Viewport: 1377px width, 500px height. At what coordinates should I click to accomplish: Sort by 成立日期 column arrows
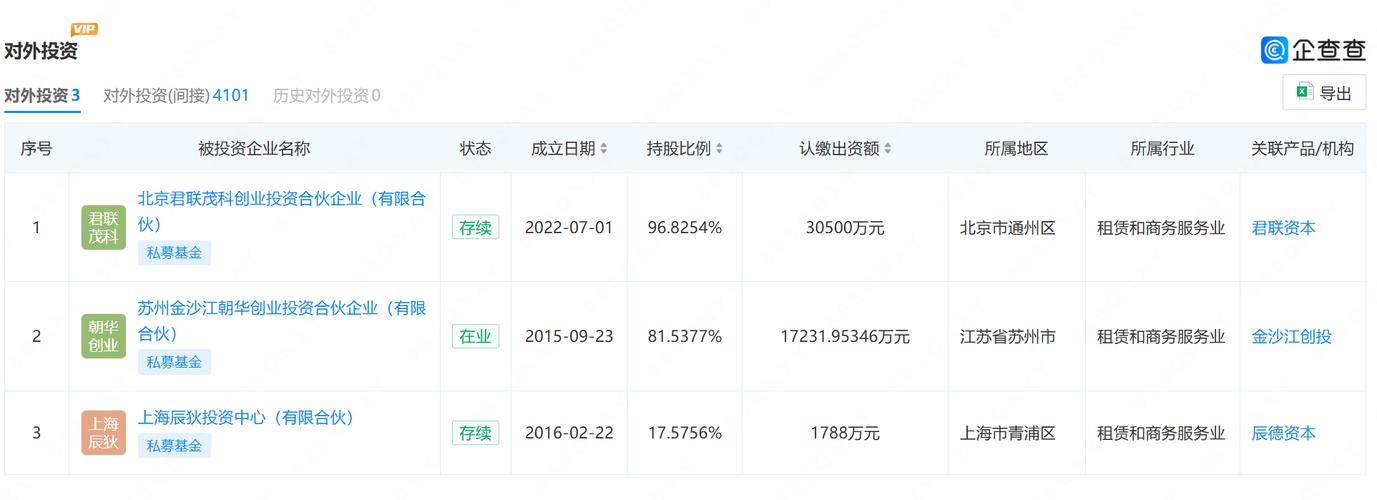(x=603, y=149)
